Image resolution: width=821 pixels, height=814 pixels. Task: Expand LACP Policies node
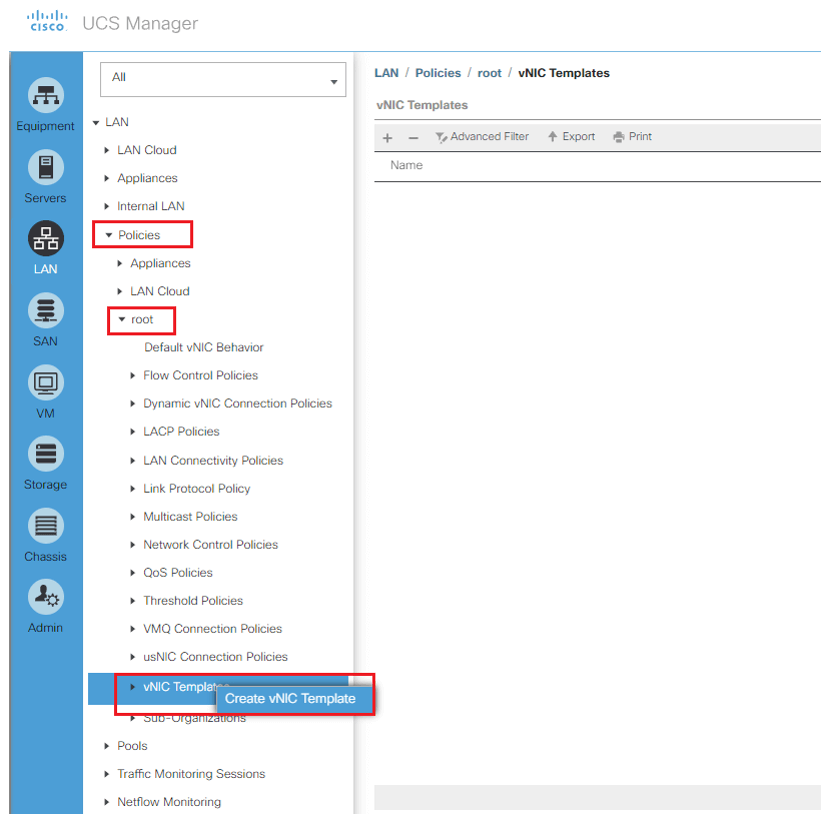132,431
